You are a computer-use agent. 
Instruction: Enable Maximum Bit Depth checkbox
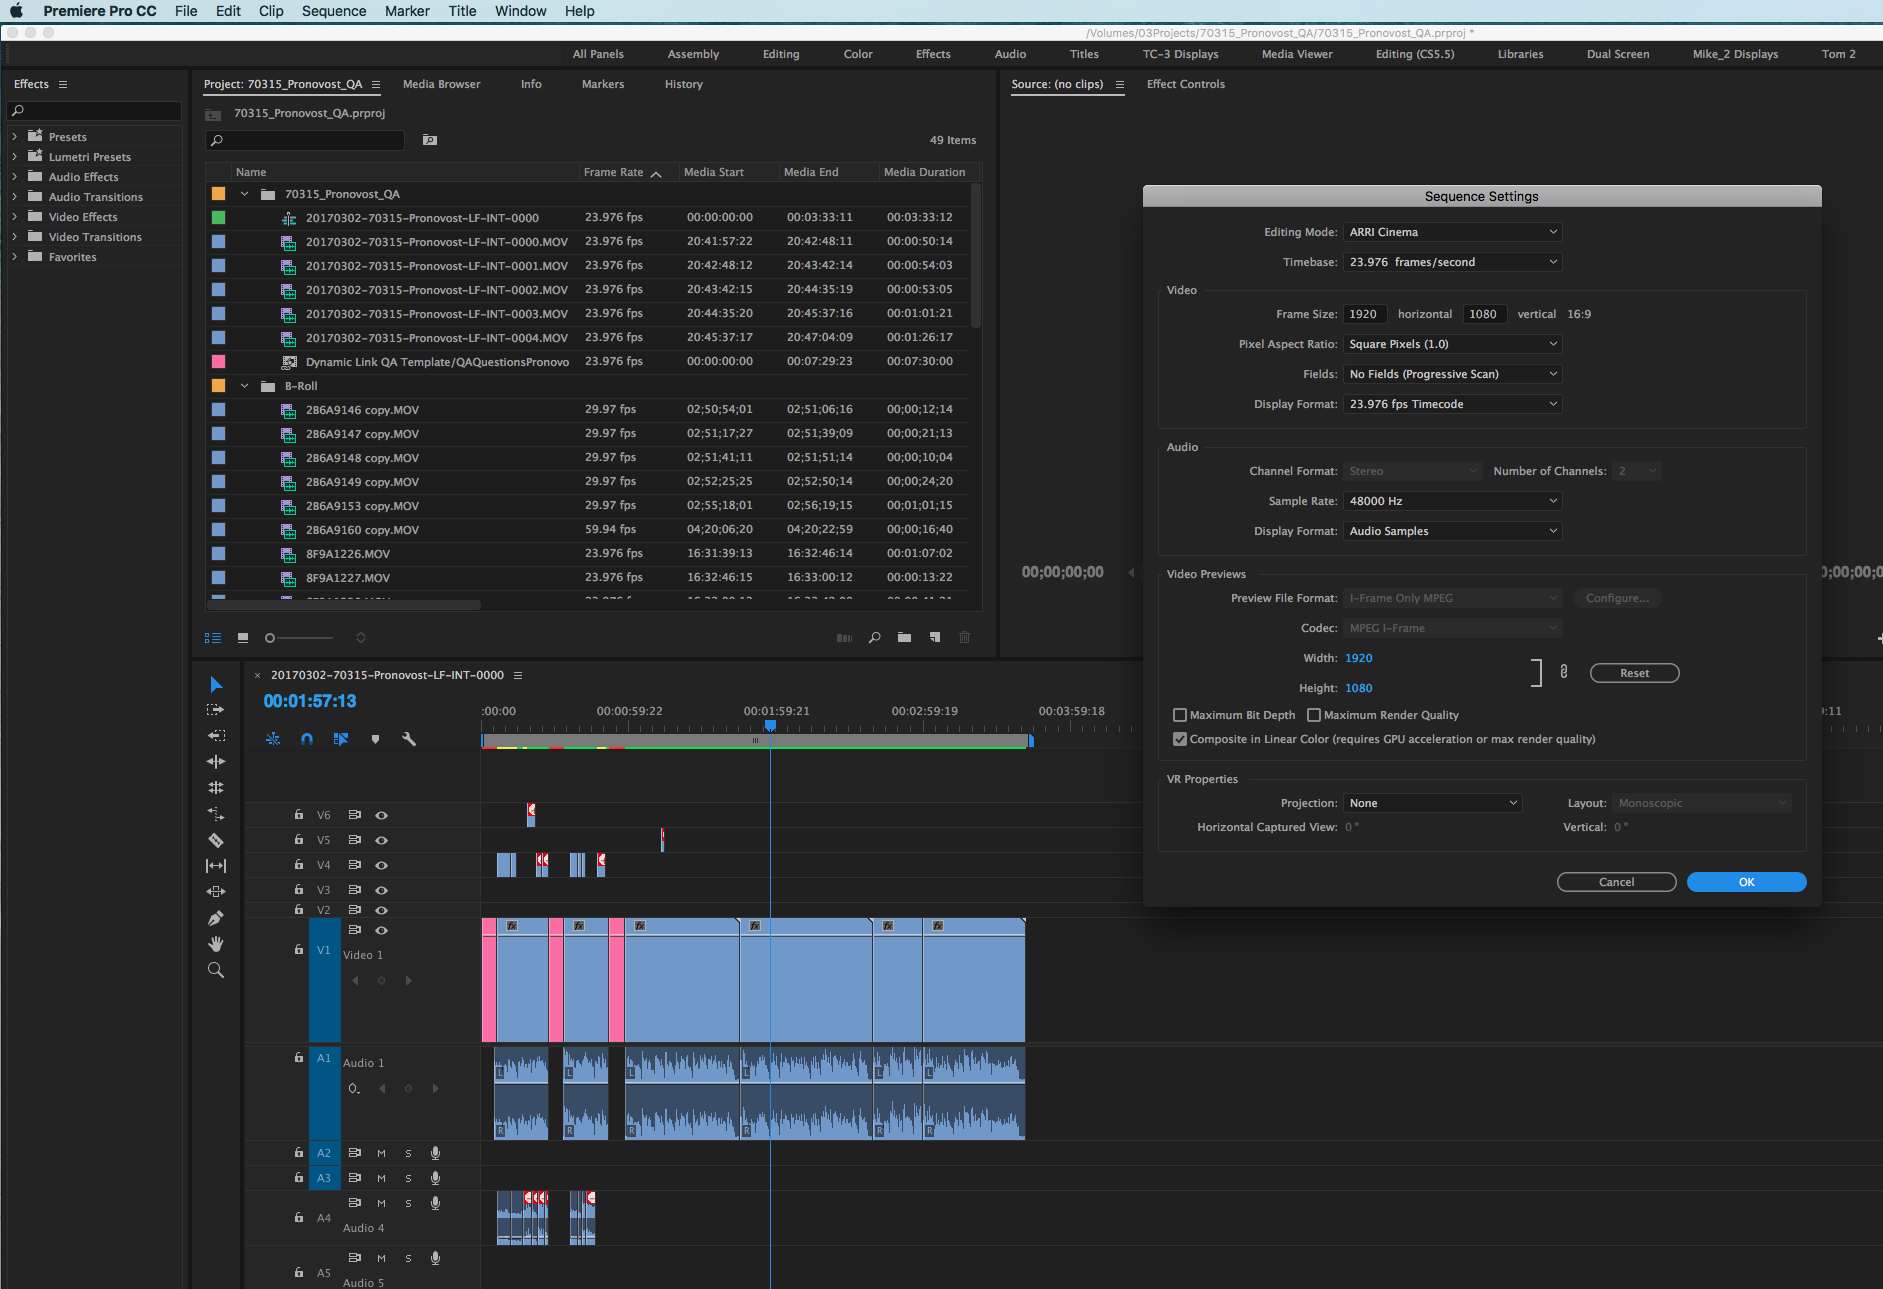click(1180, 715)
